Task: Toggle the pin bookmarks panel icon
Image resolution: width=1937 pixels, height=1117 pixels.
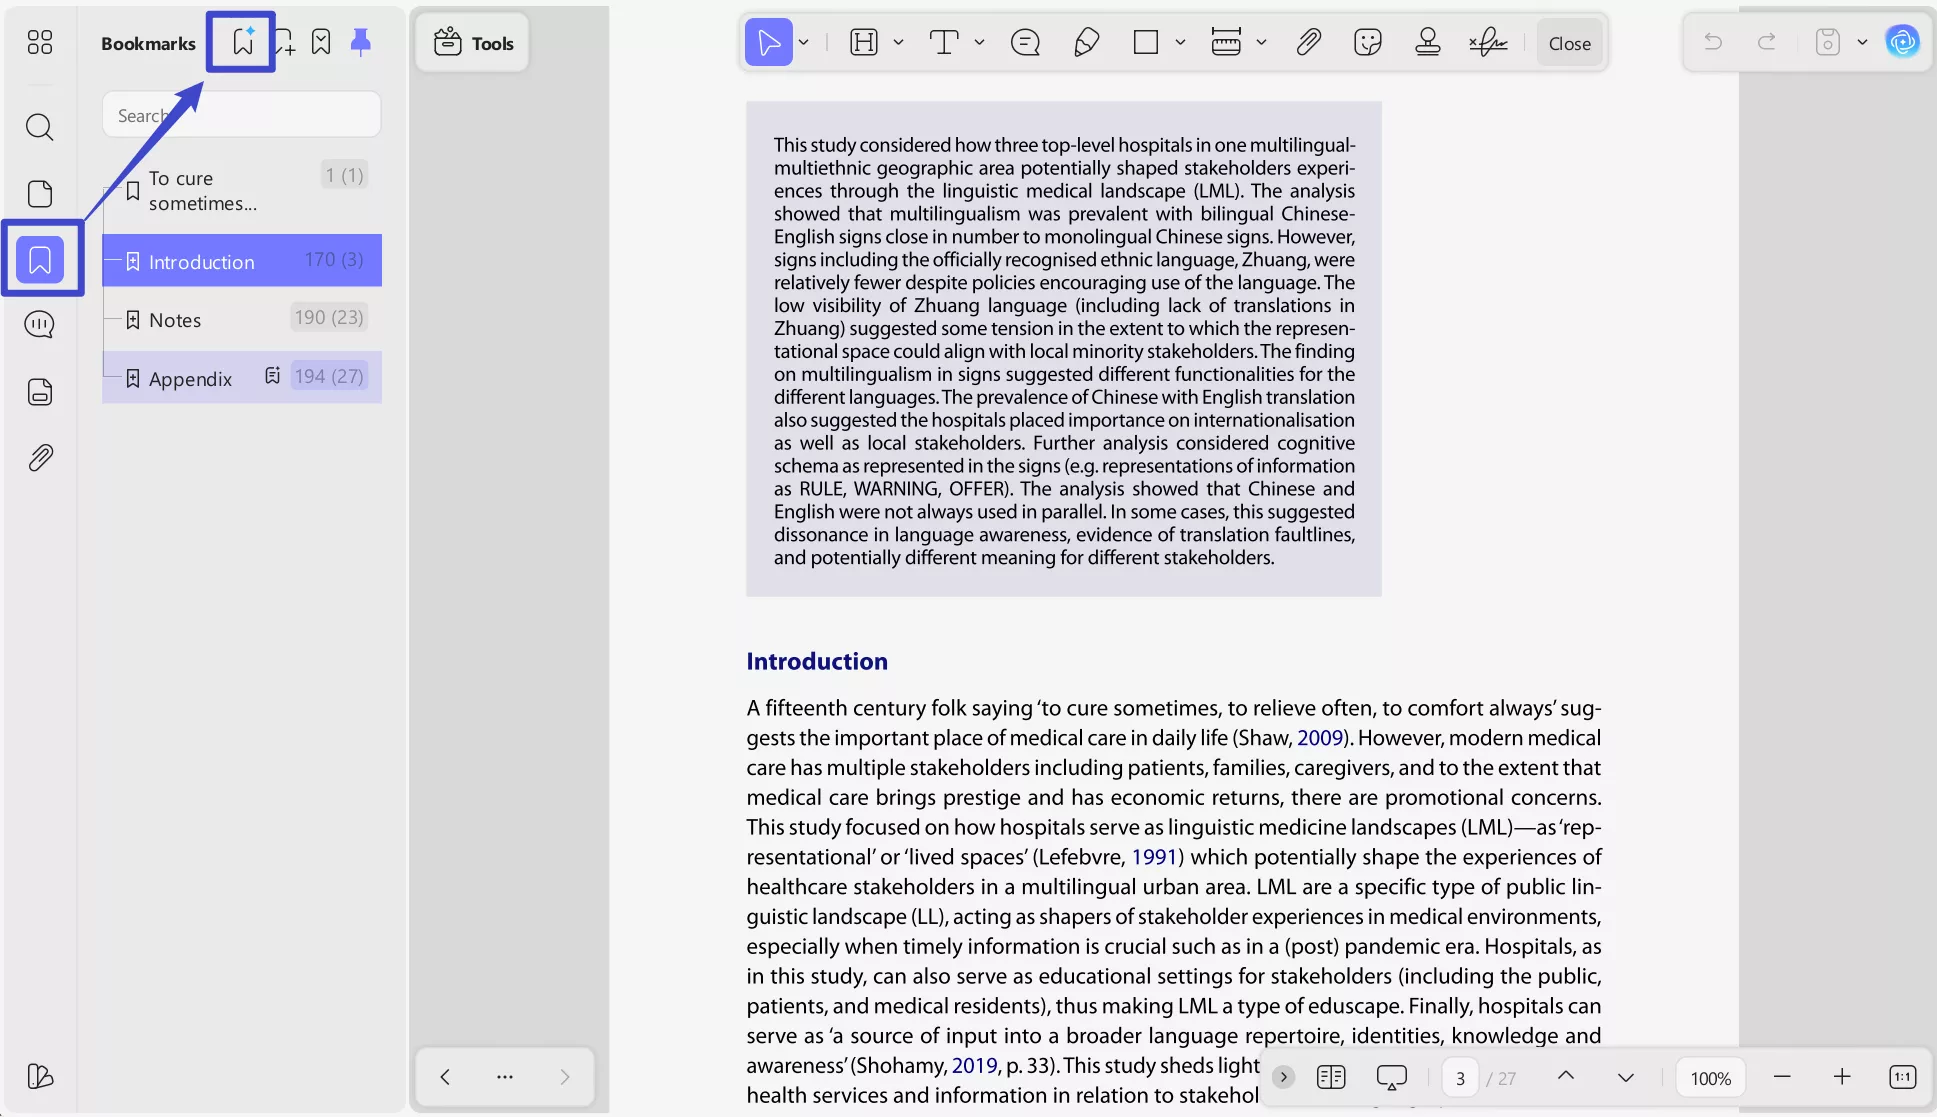Action: point(361,42)
